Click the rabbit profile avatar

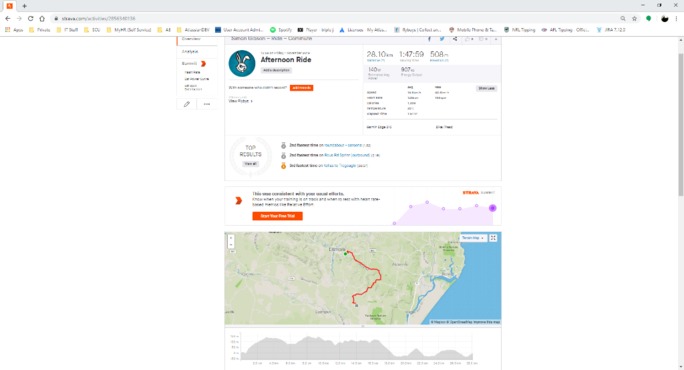point(242,63)
